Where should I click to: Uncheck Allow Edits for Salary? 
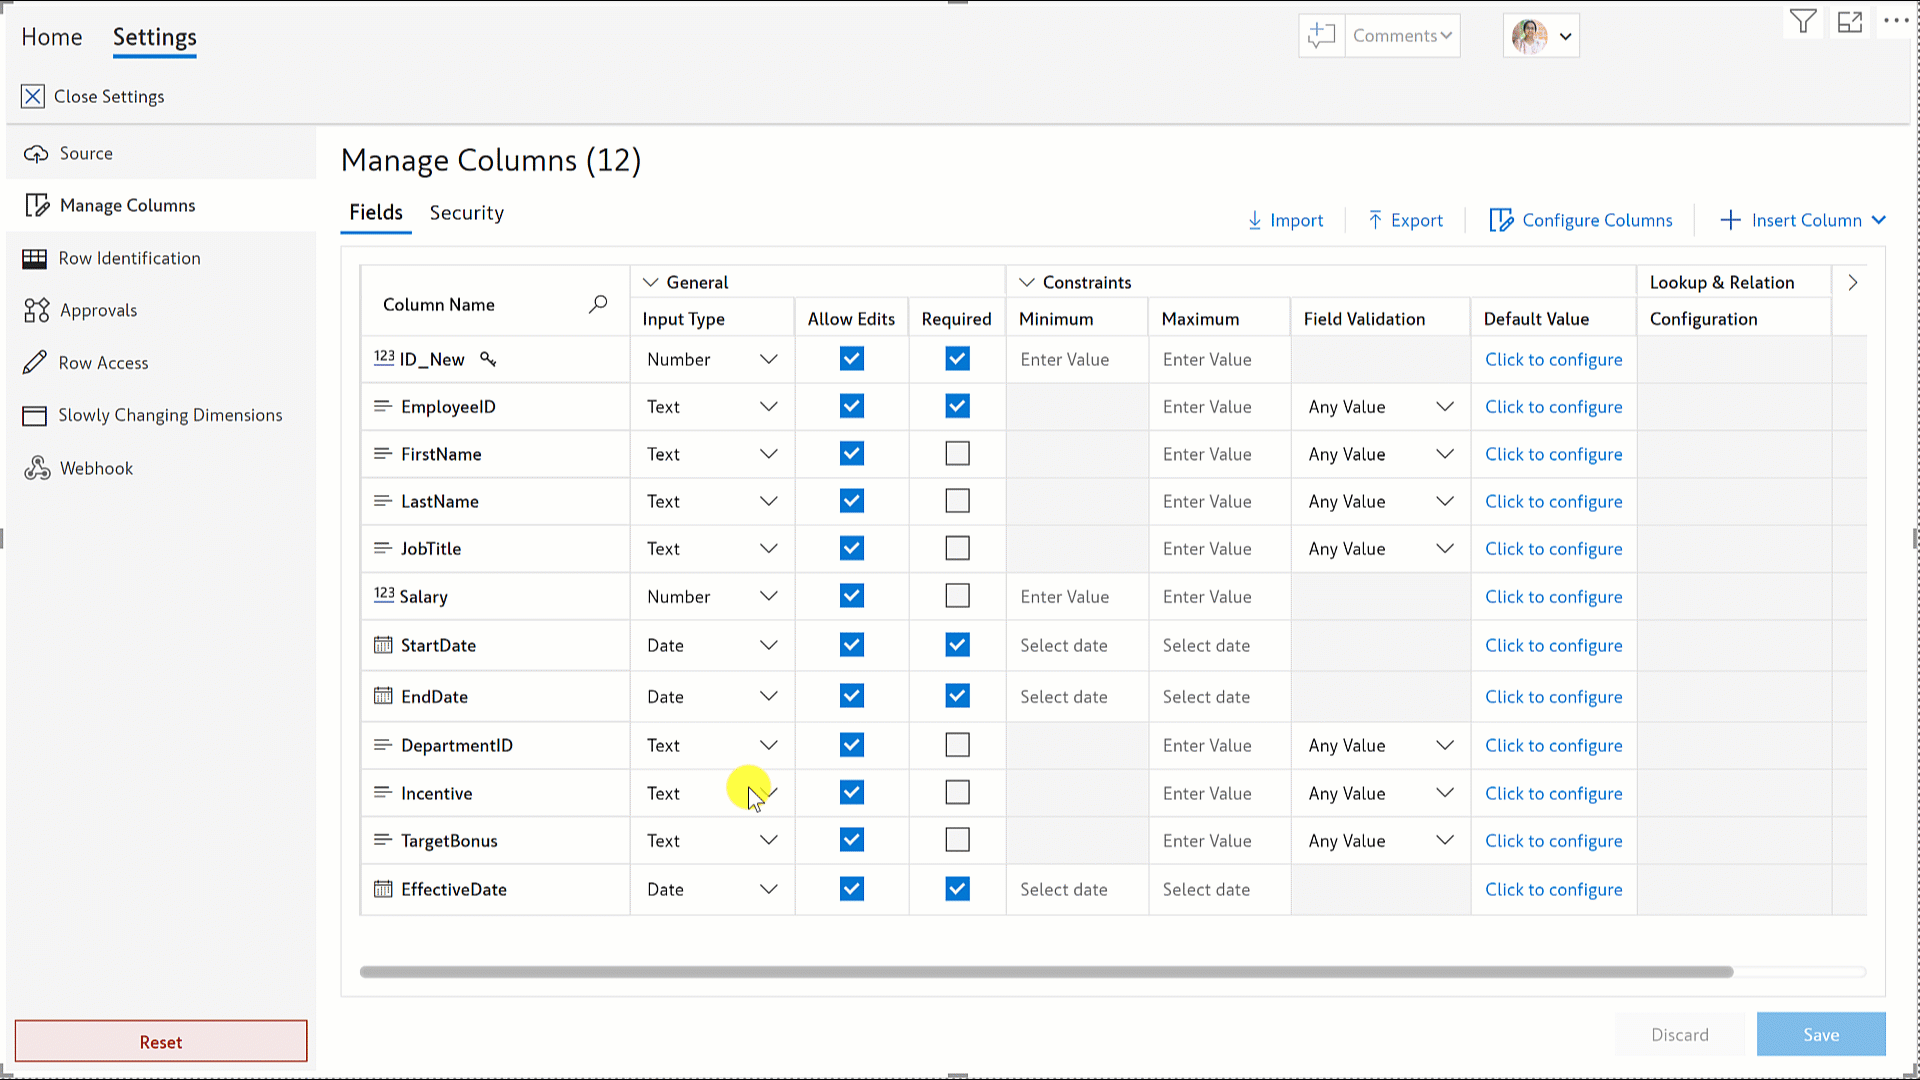coord(851,596)
